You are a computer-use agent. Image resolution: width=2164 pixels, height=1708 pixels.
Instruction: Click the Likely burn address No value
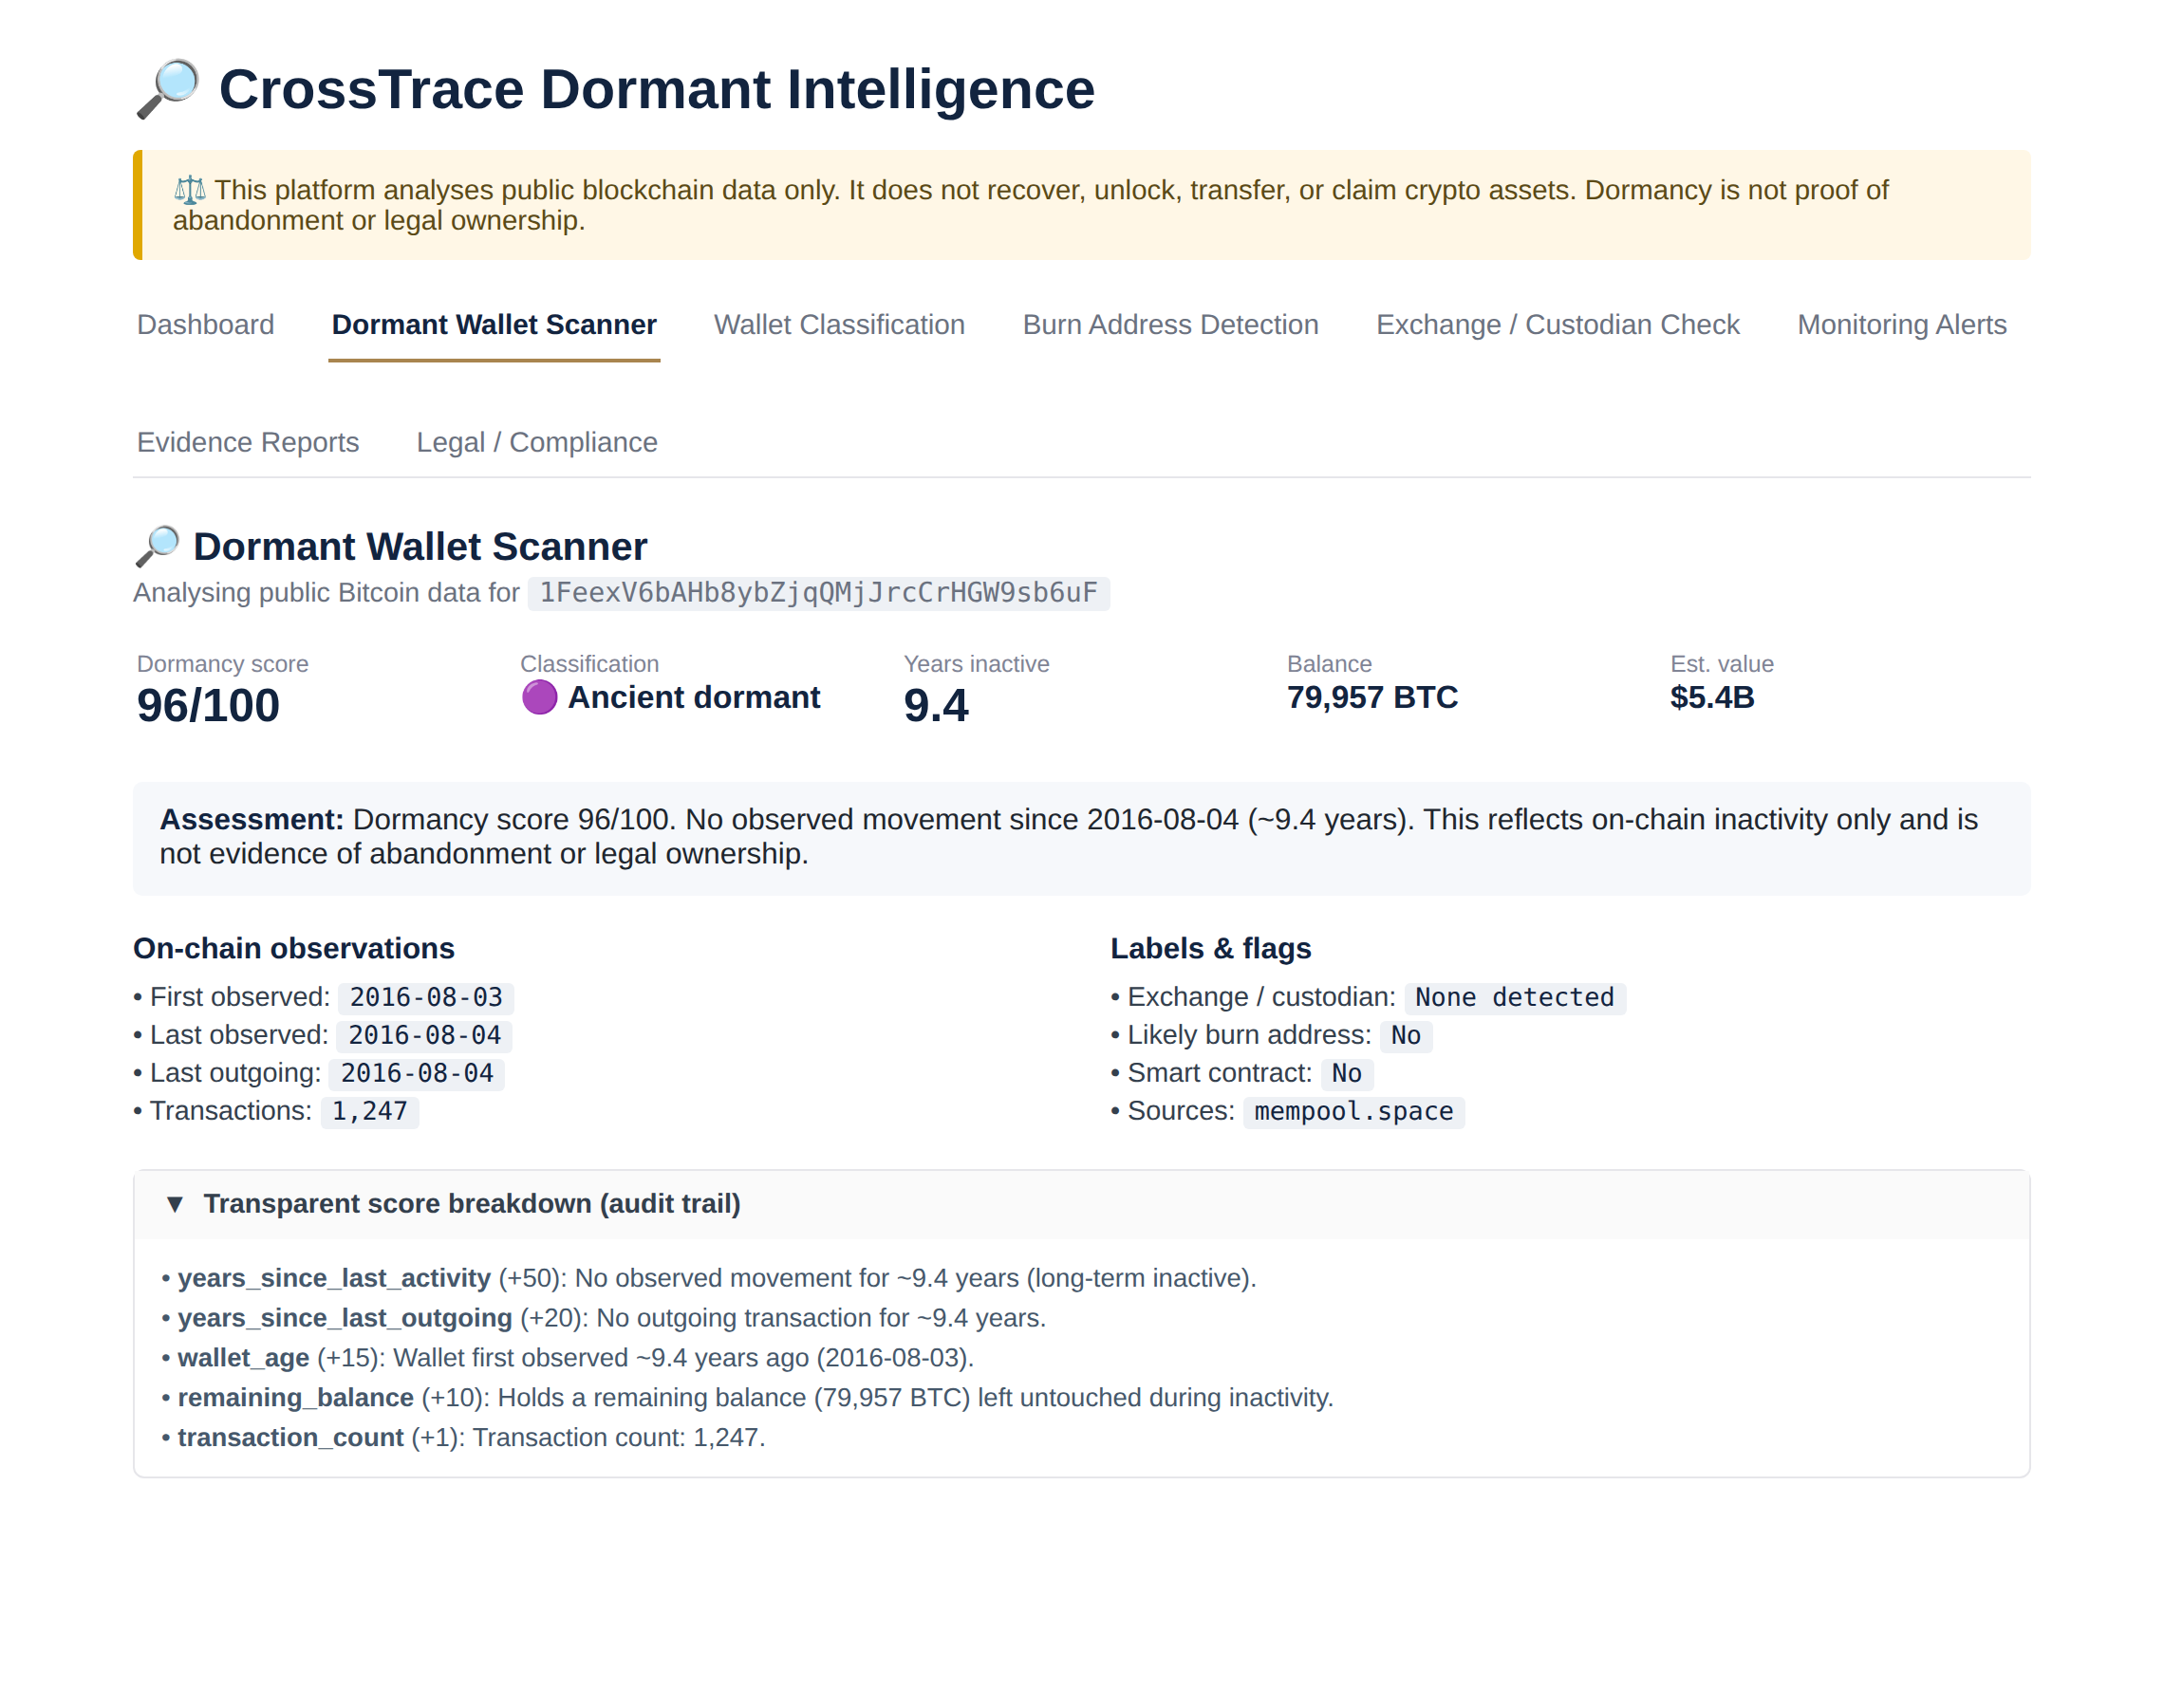1406,1036
